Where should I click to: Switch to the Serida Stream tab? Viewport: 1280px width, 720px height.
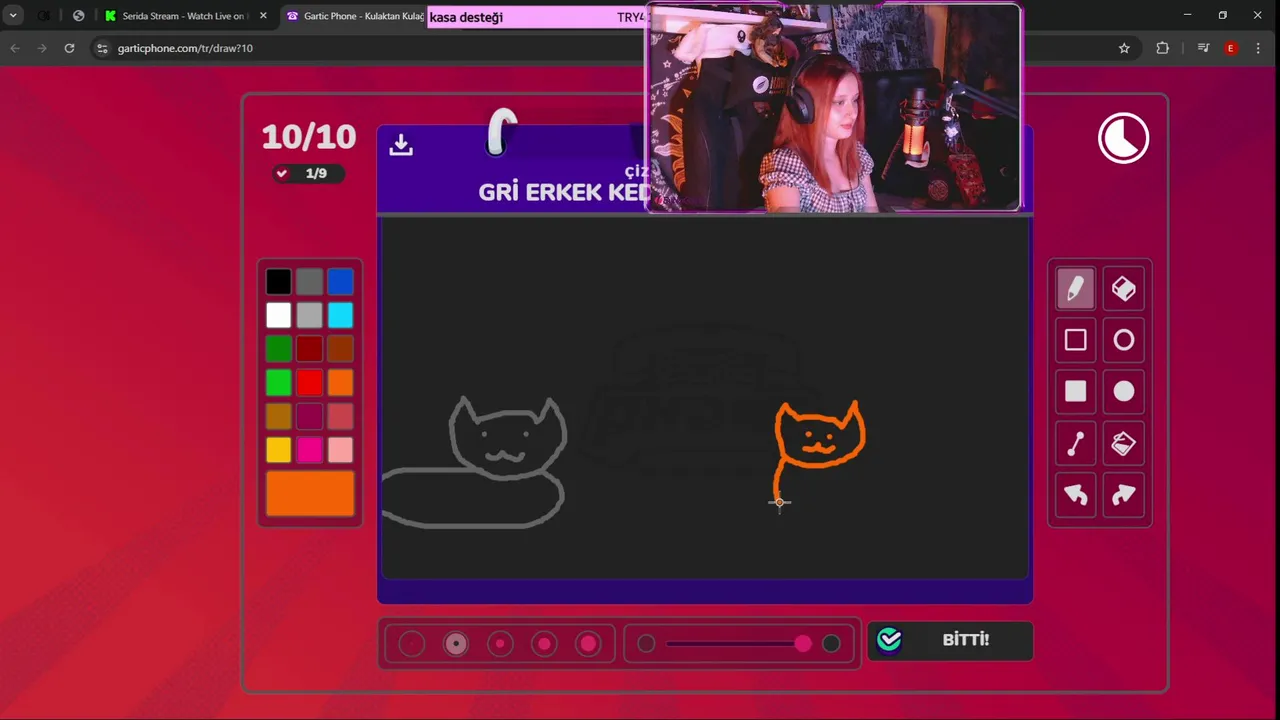point(186,16)
